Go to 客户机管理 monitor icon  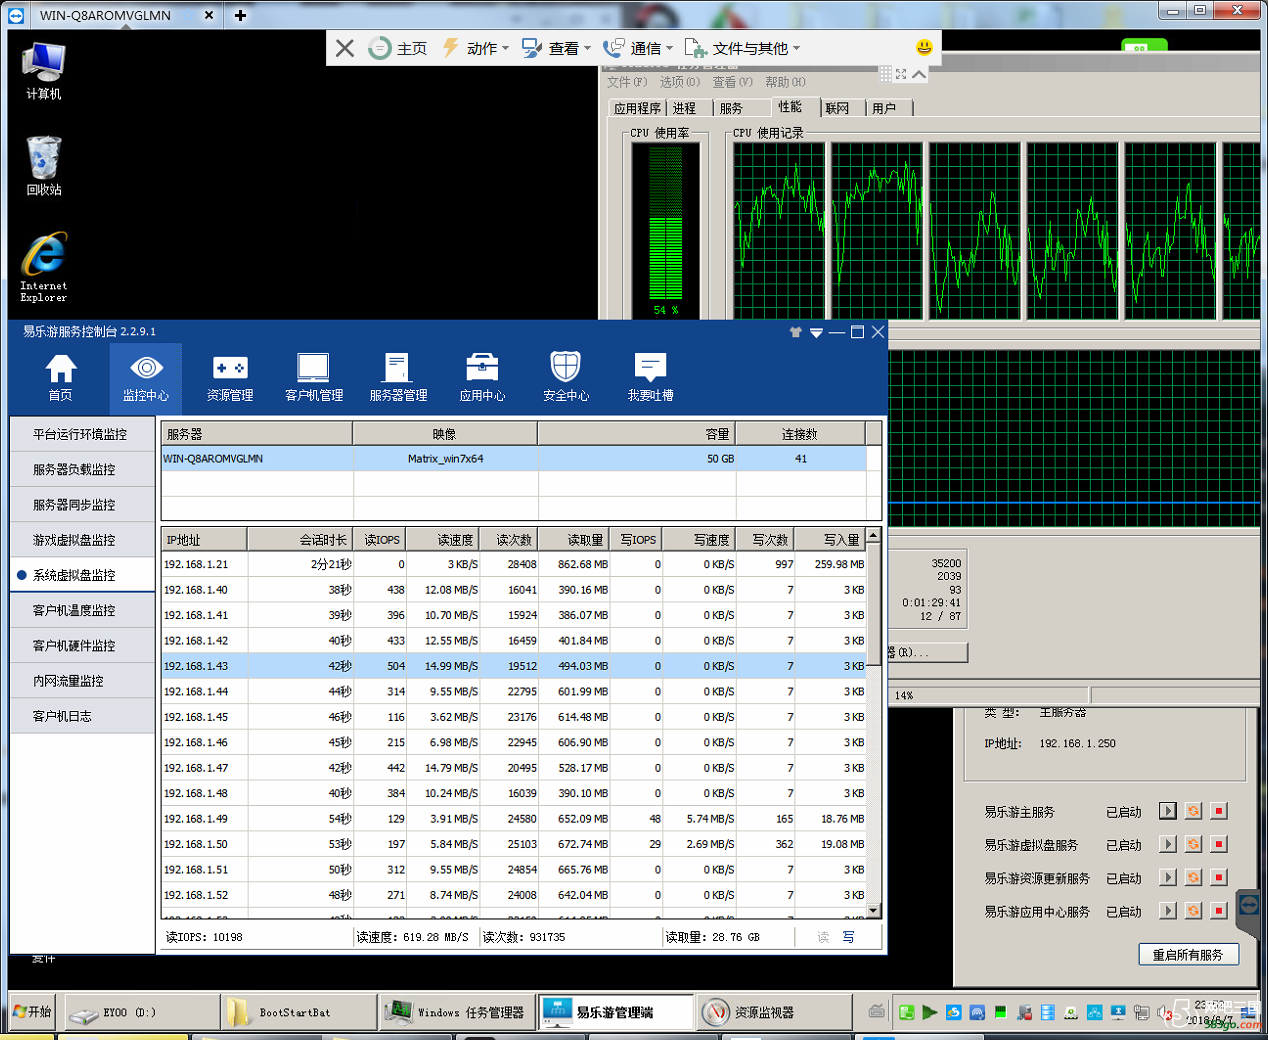(x=314, y=378)
